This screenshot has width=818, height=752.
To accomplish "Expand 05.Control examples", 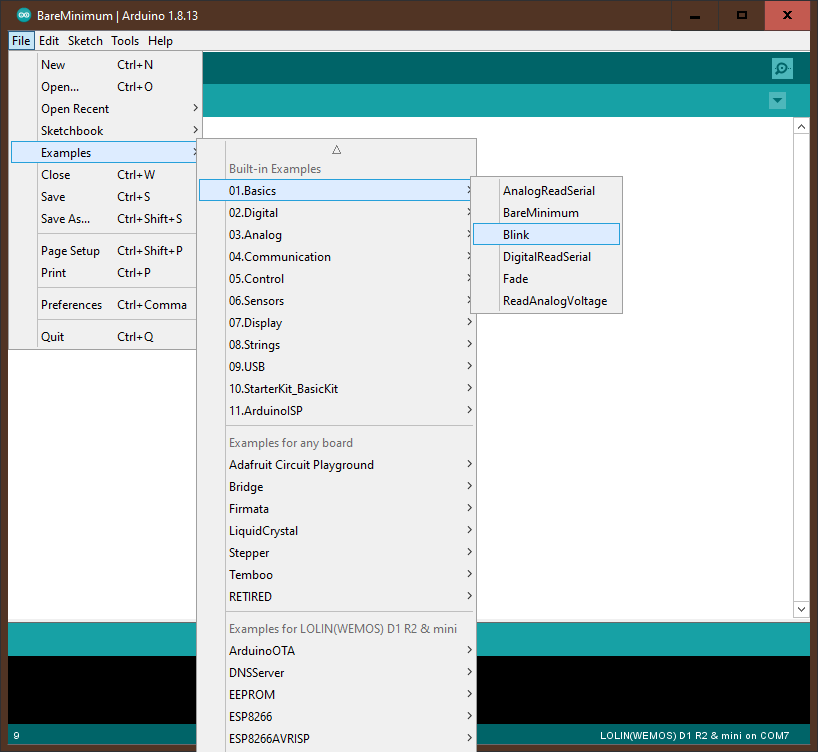I will pyautogui.click(x=336, y=279).
